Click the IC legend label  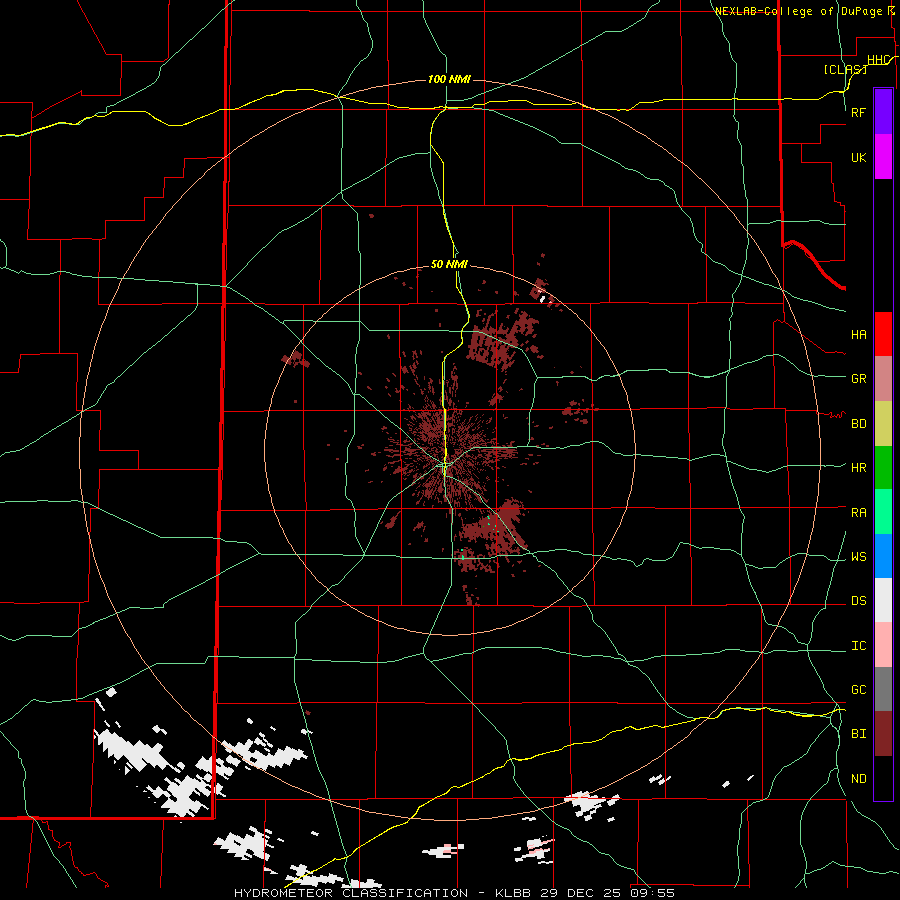point(858,646)
